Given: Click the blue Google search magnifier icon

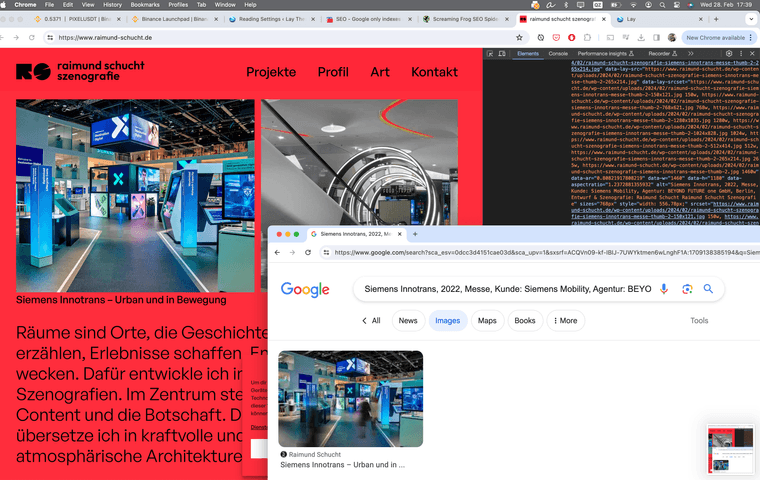Looking at the screenshot, I should 708,289.
